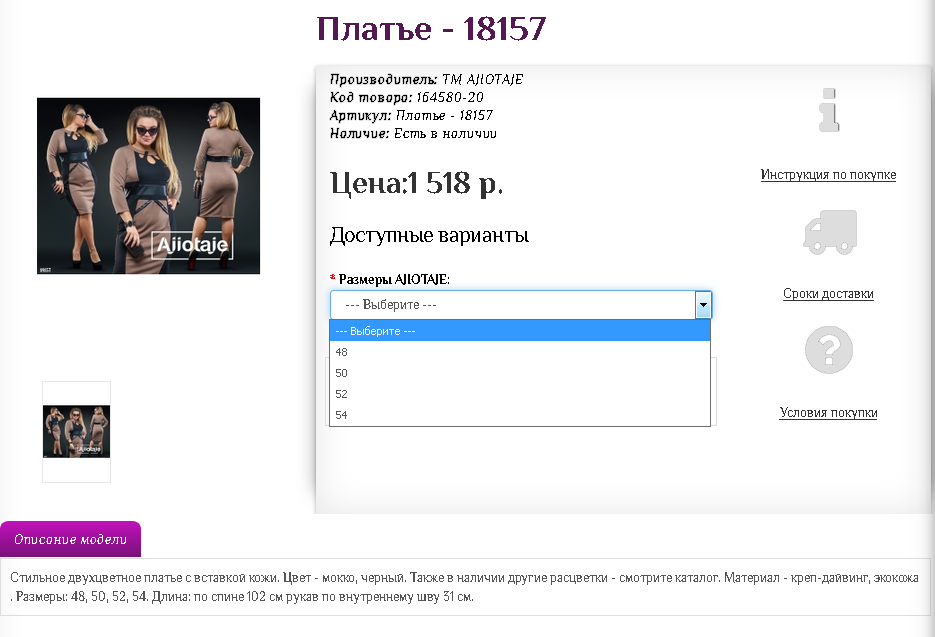This screenshot has height=637, width=935.
Task: Choose size 52 from the list
Action: 520,394
